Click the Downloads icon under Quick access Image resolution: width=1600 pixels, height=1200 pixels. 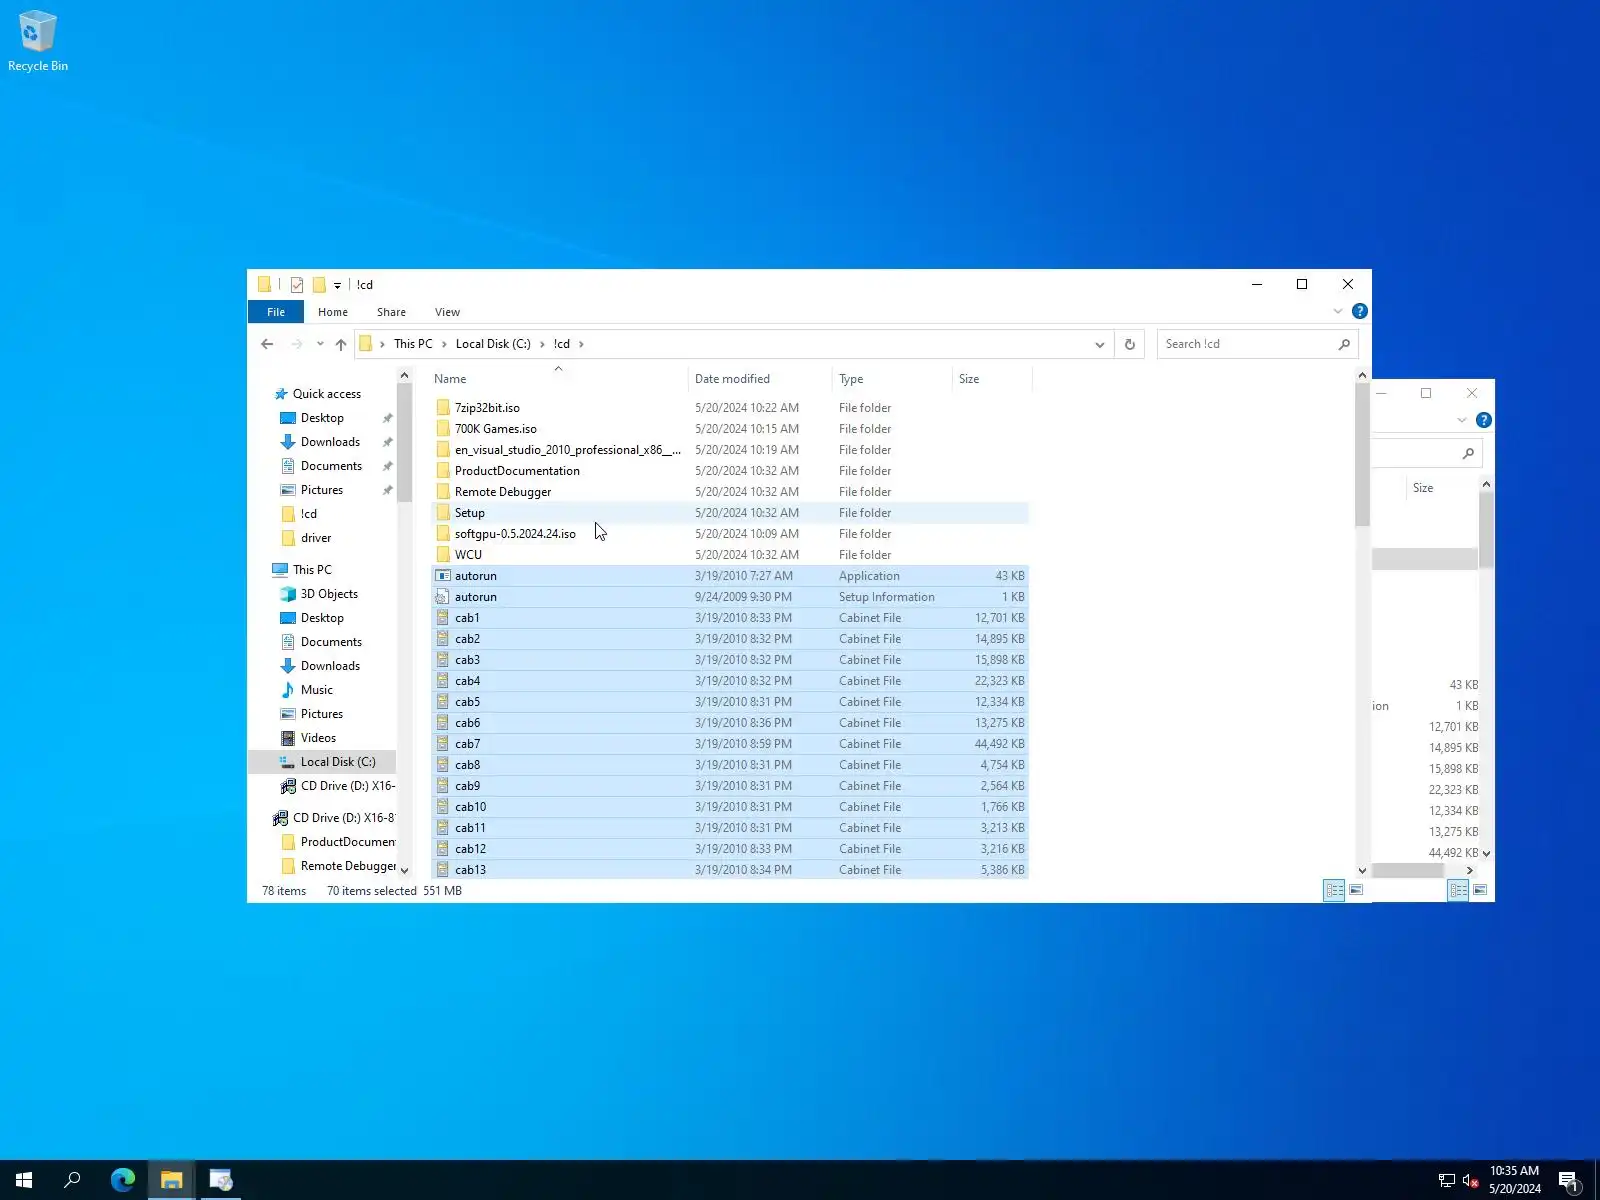click(288, 442)
